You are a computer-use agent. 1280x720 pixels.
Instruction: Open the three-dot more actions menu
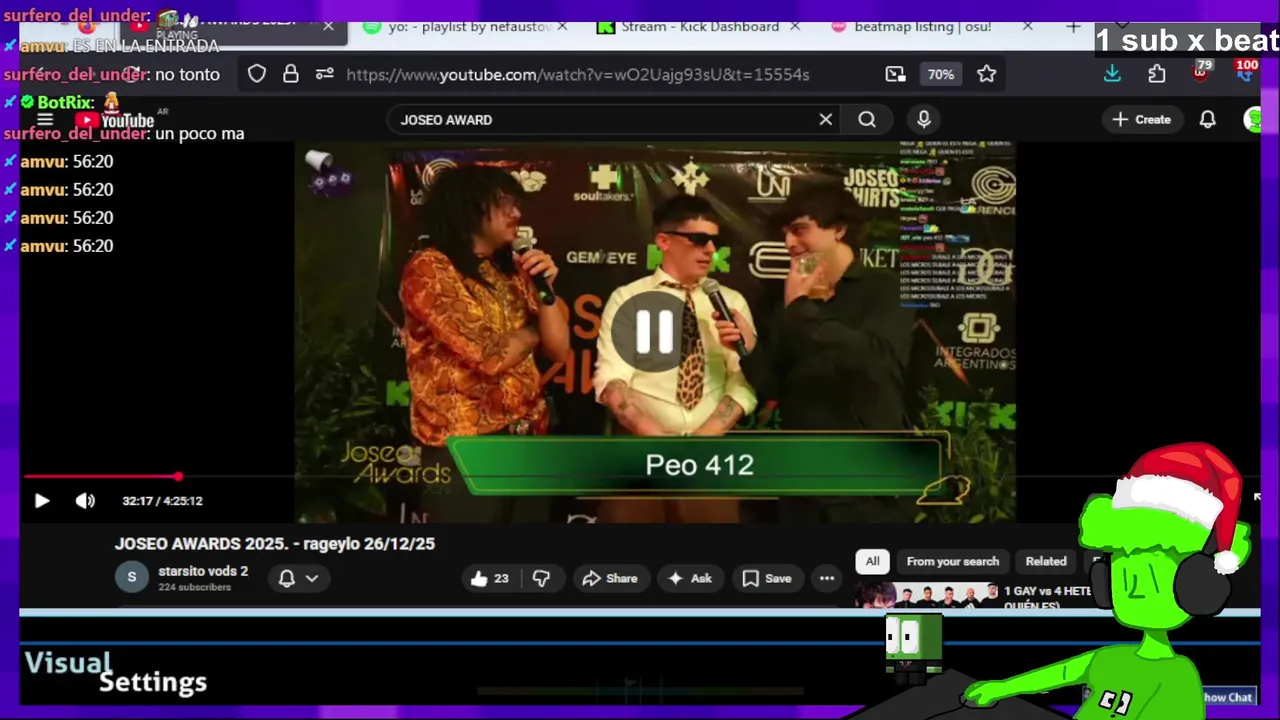tap(826, 578)
